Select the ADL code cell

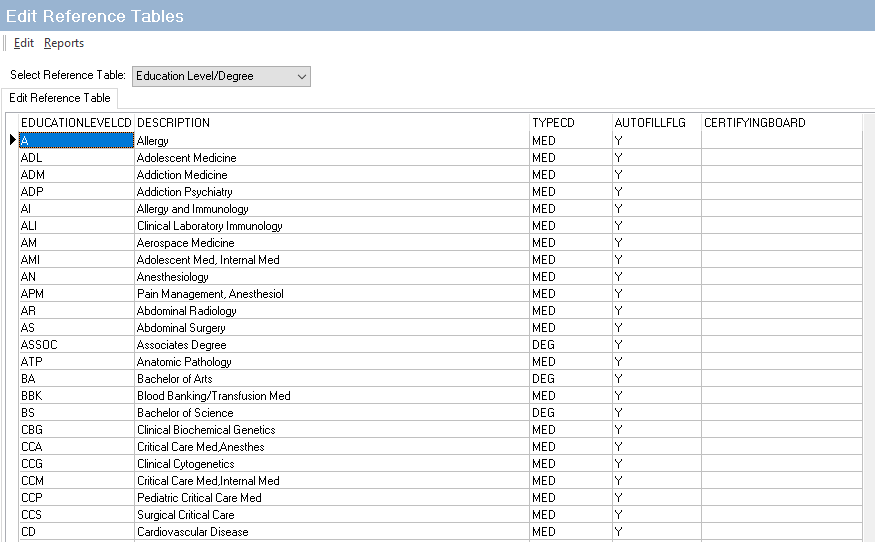76,157
